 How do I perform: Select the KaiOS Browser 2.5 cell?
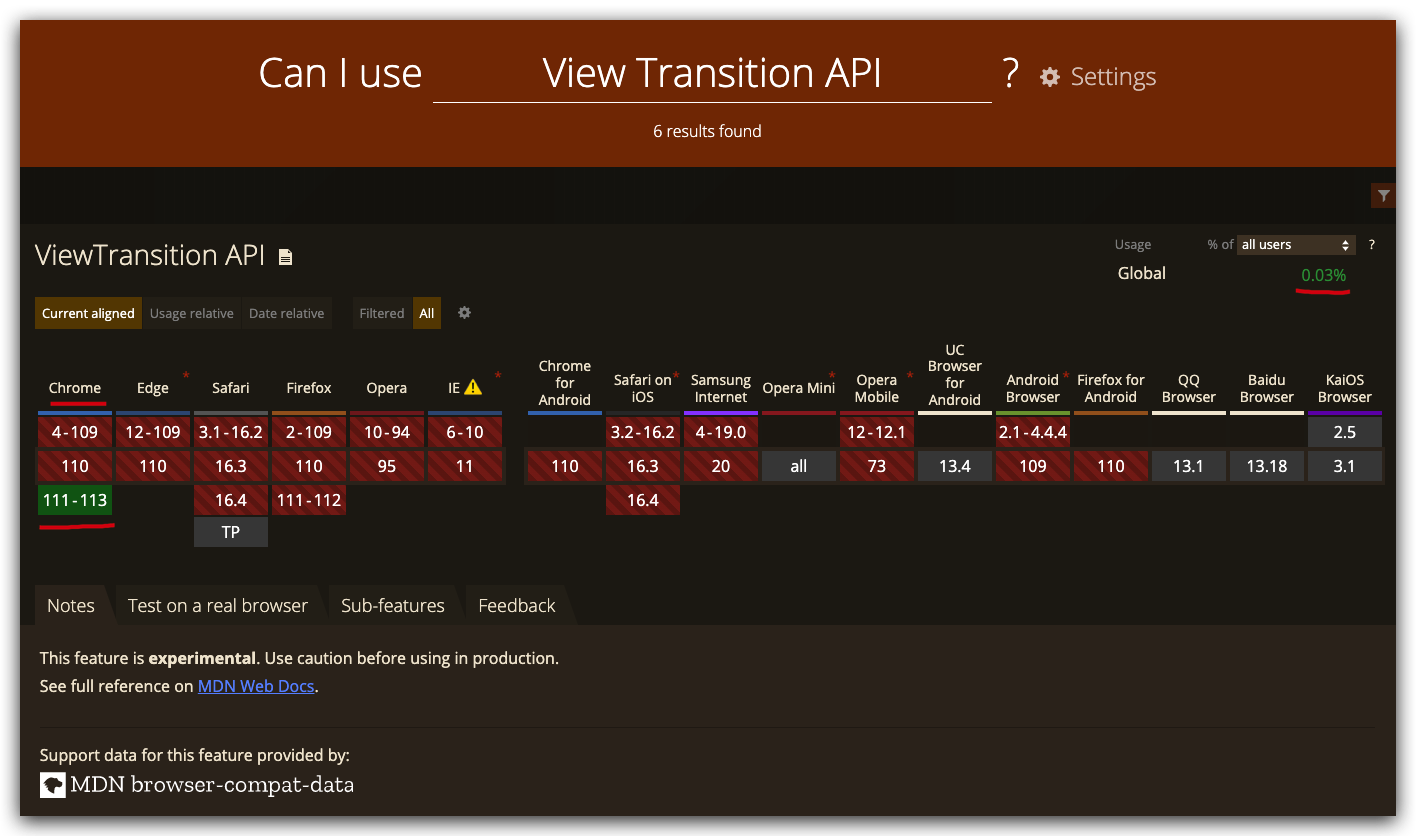(1345, 432)
